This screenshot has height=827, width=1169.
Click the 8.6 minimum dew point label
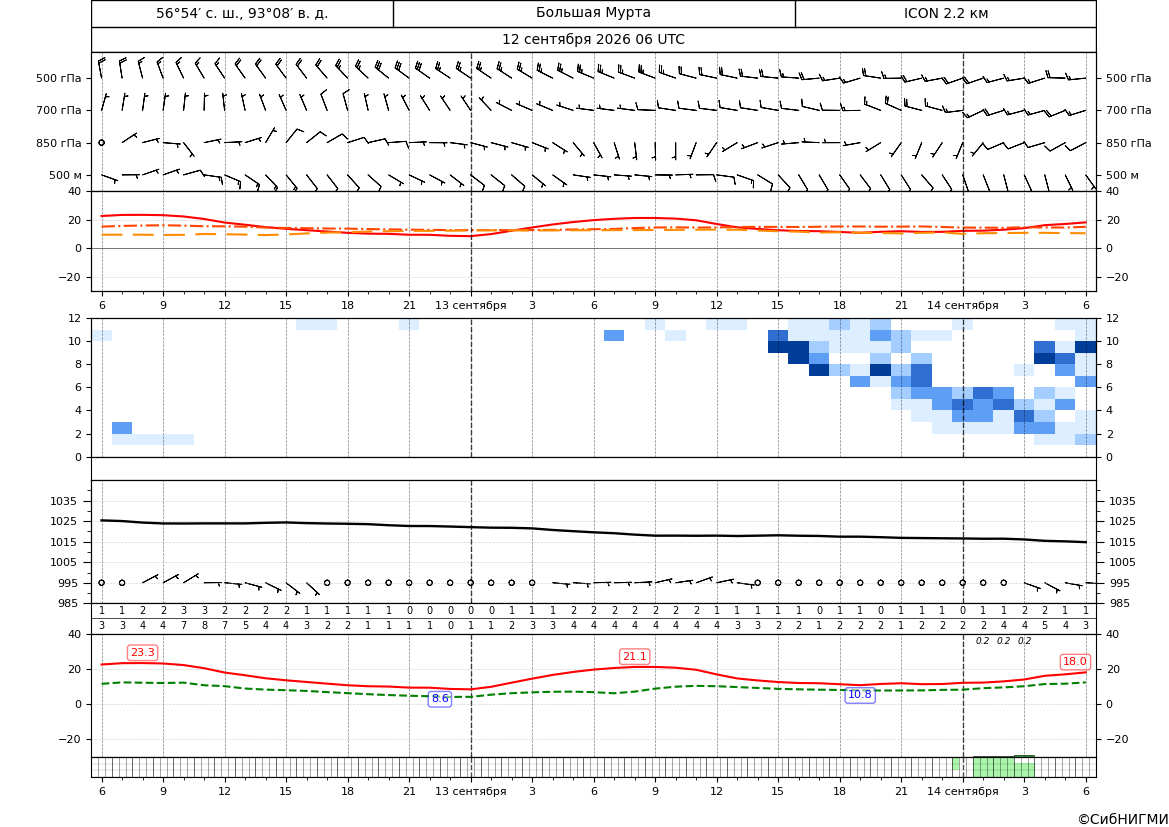[440, 699]
